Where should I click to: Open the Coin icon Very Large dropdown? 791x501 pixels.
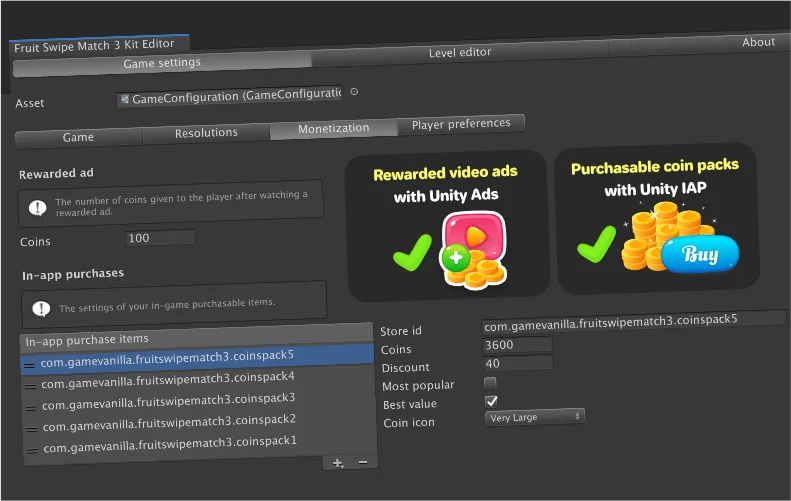point(535,417)
